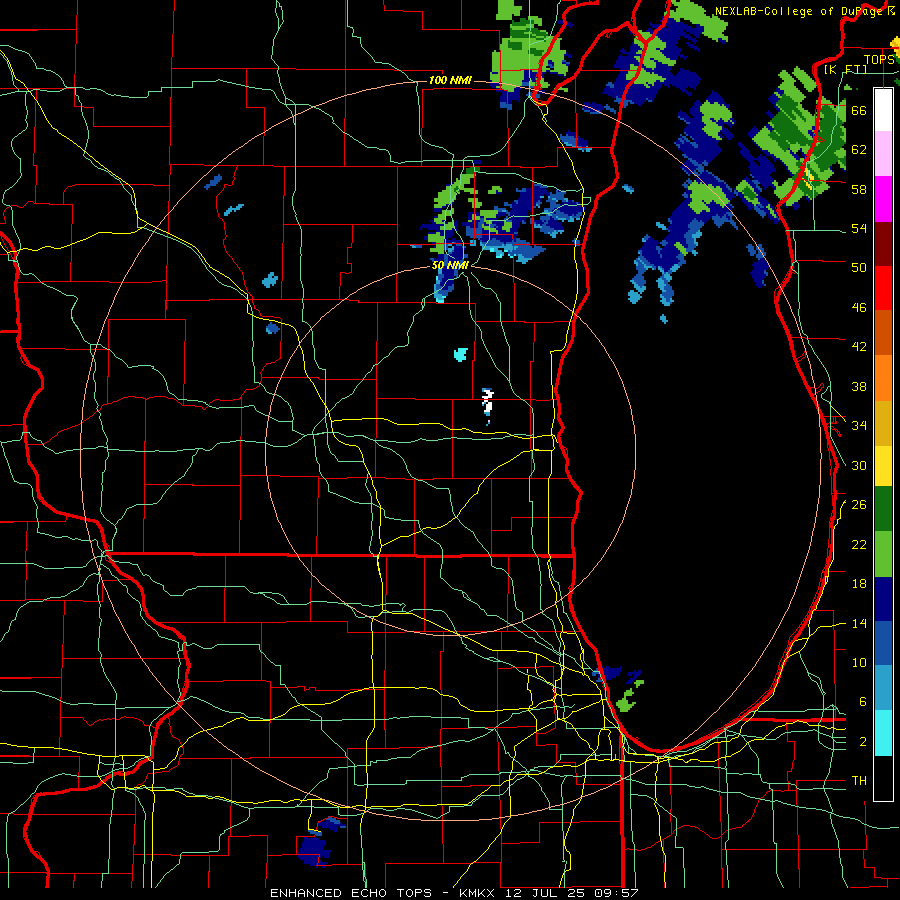The width and height of the screenshot is (900, 900).
Task: Click the '30' legend value
Action: click(x=859, y=465)
